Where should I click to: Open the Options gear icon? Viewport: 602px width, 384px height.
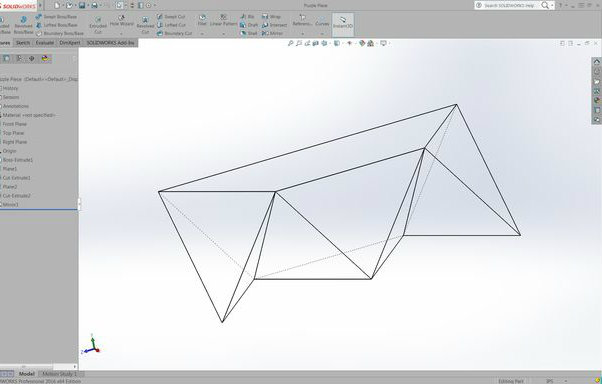148,5
